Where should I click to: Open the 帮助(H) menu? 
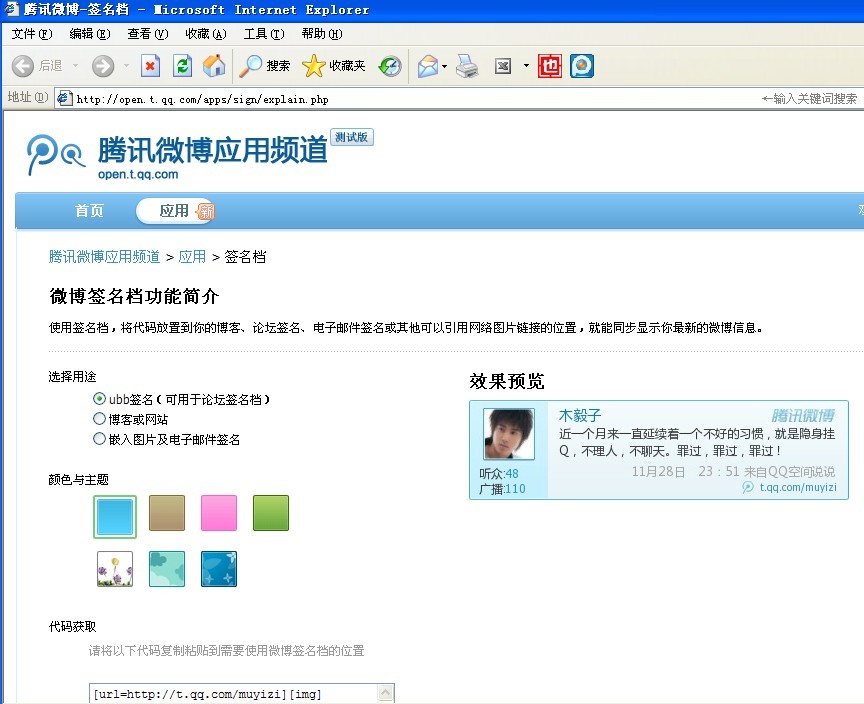pos(322,34)
